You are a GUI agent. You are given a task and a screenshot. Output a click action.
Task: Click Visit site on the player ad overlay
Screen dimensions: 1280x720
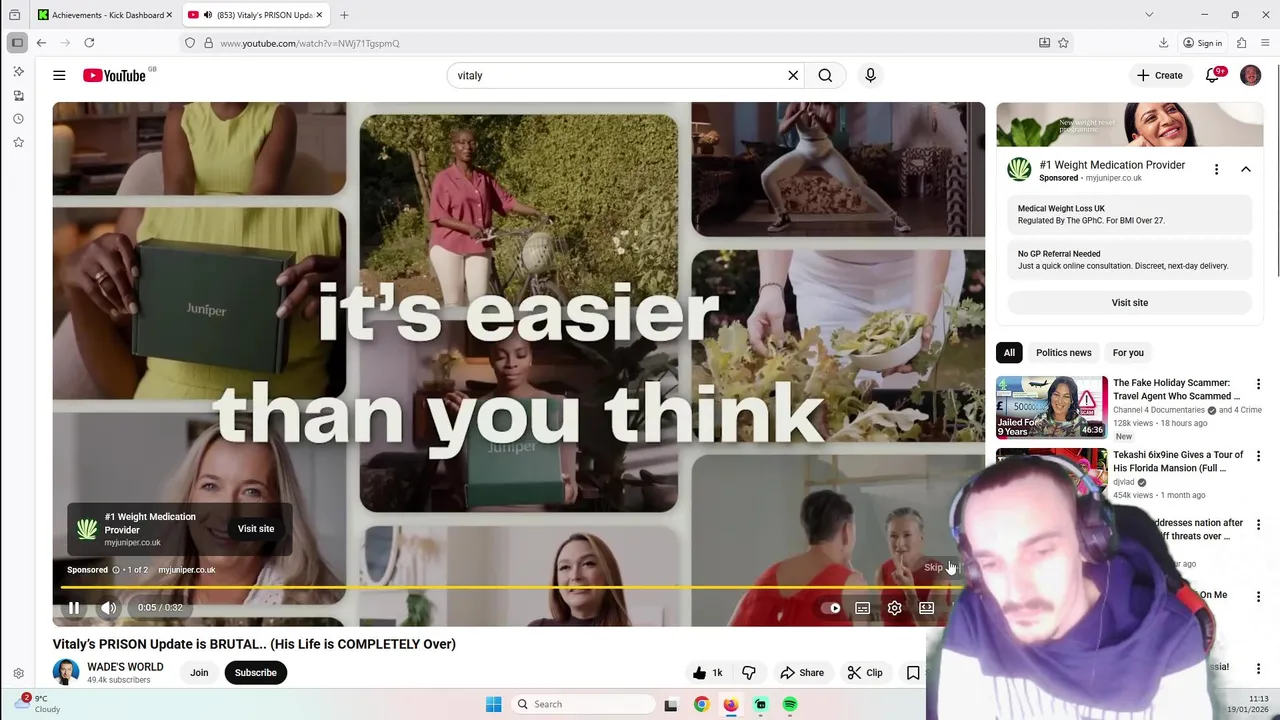pos(256,529)
